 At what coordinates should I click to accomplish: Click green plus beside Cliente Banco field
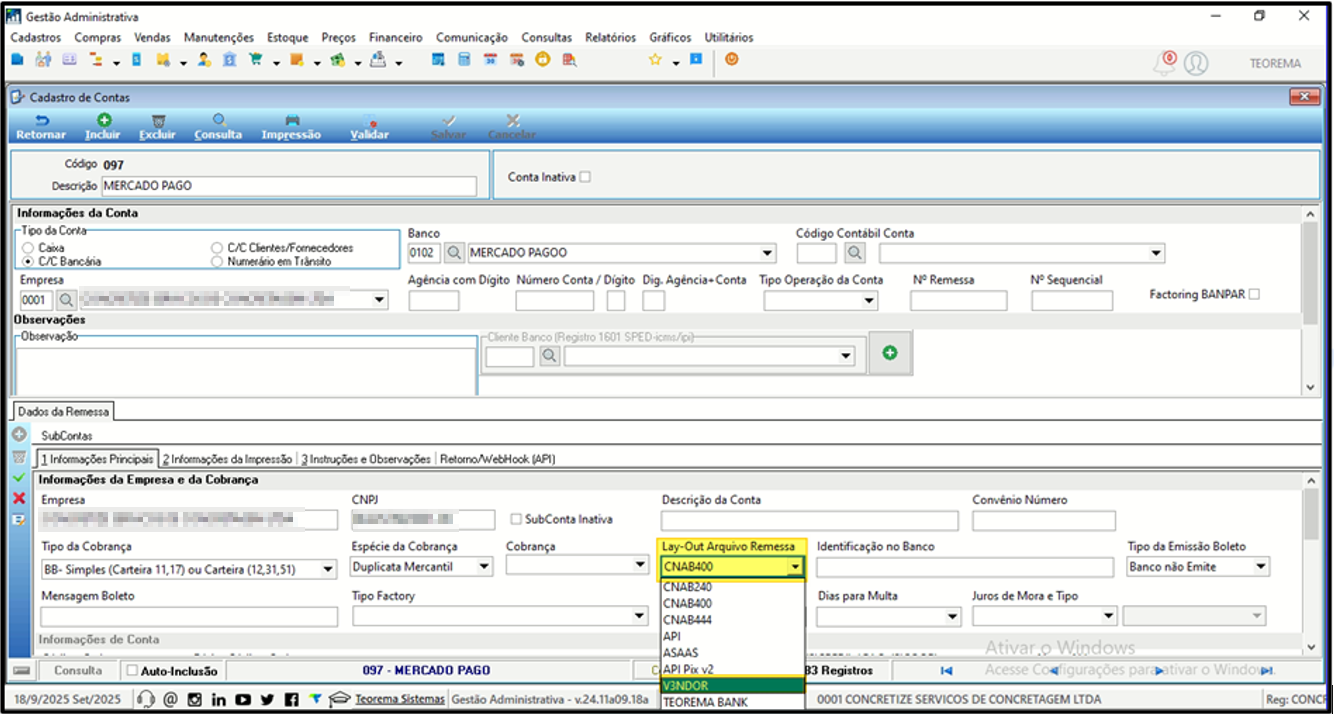(x=890, y=353)
